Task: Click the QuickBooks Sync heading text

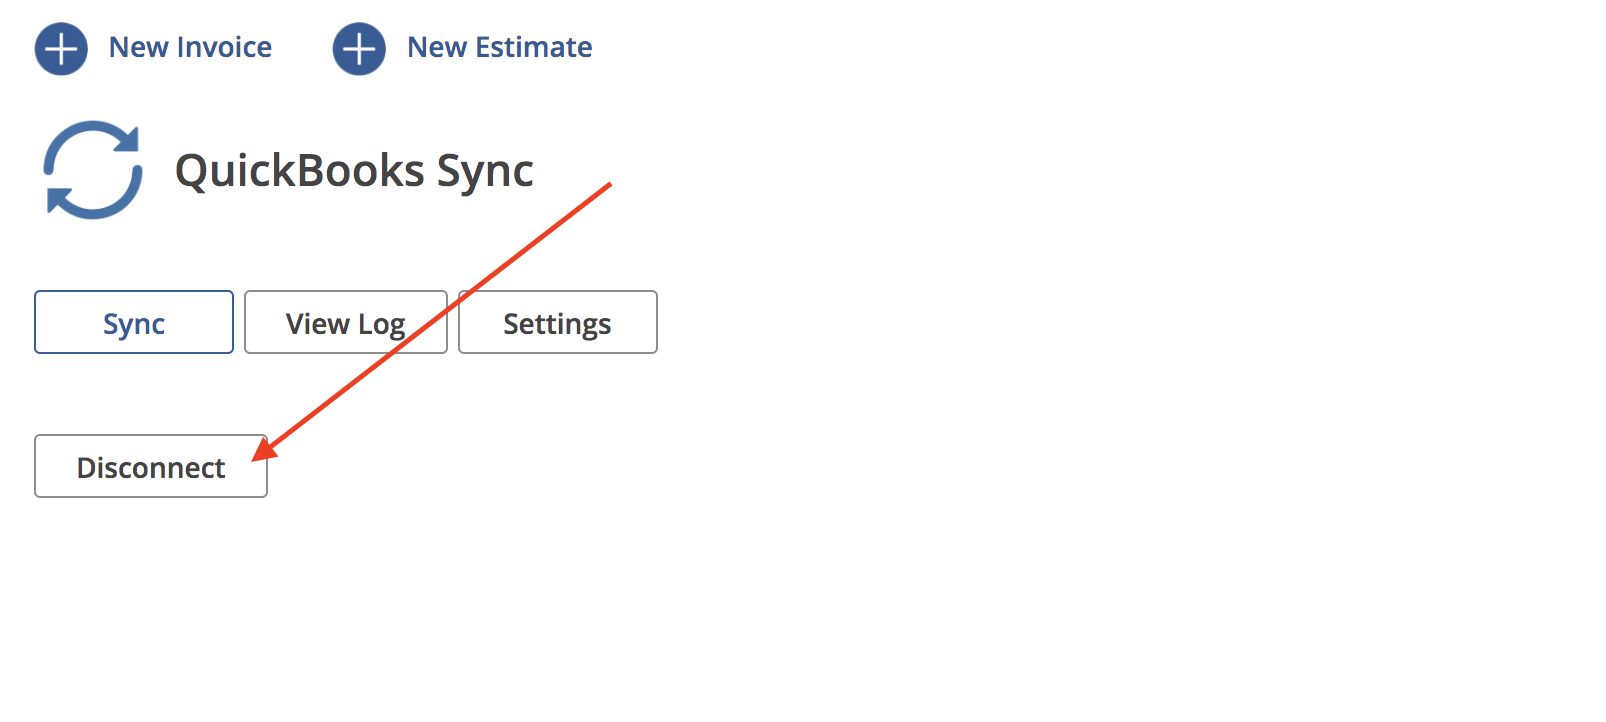Action: tap(354, 170)
